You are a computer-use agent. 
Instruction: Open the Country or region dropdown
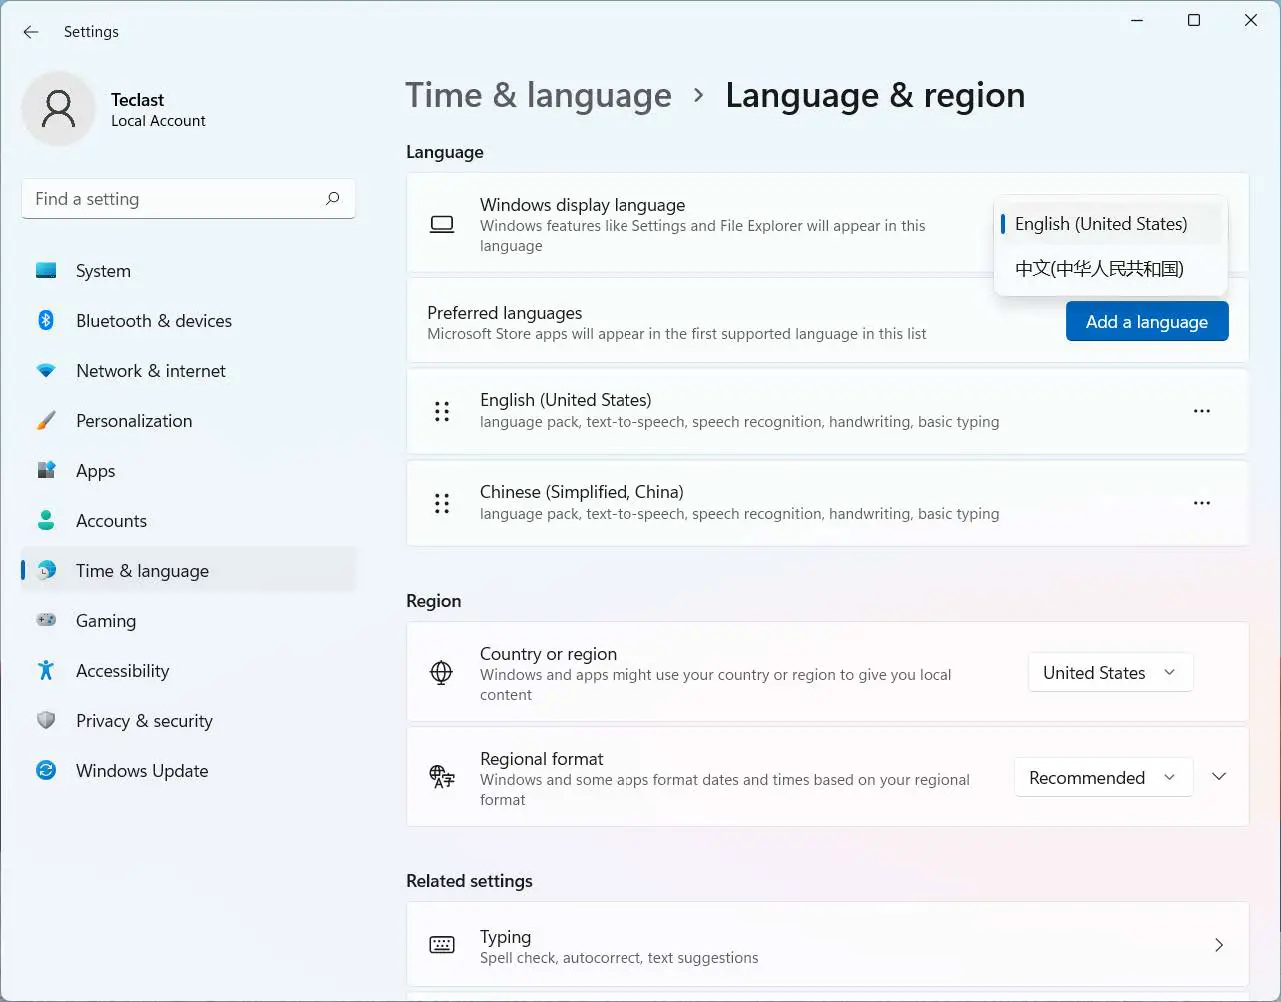pyautogui.click(x=1110, y=673)
